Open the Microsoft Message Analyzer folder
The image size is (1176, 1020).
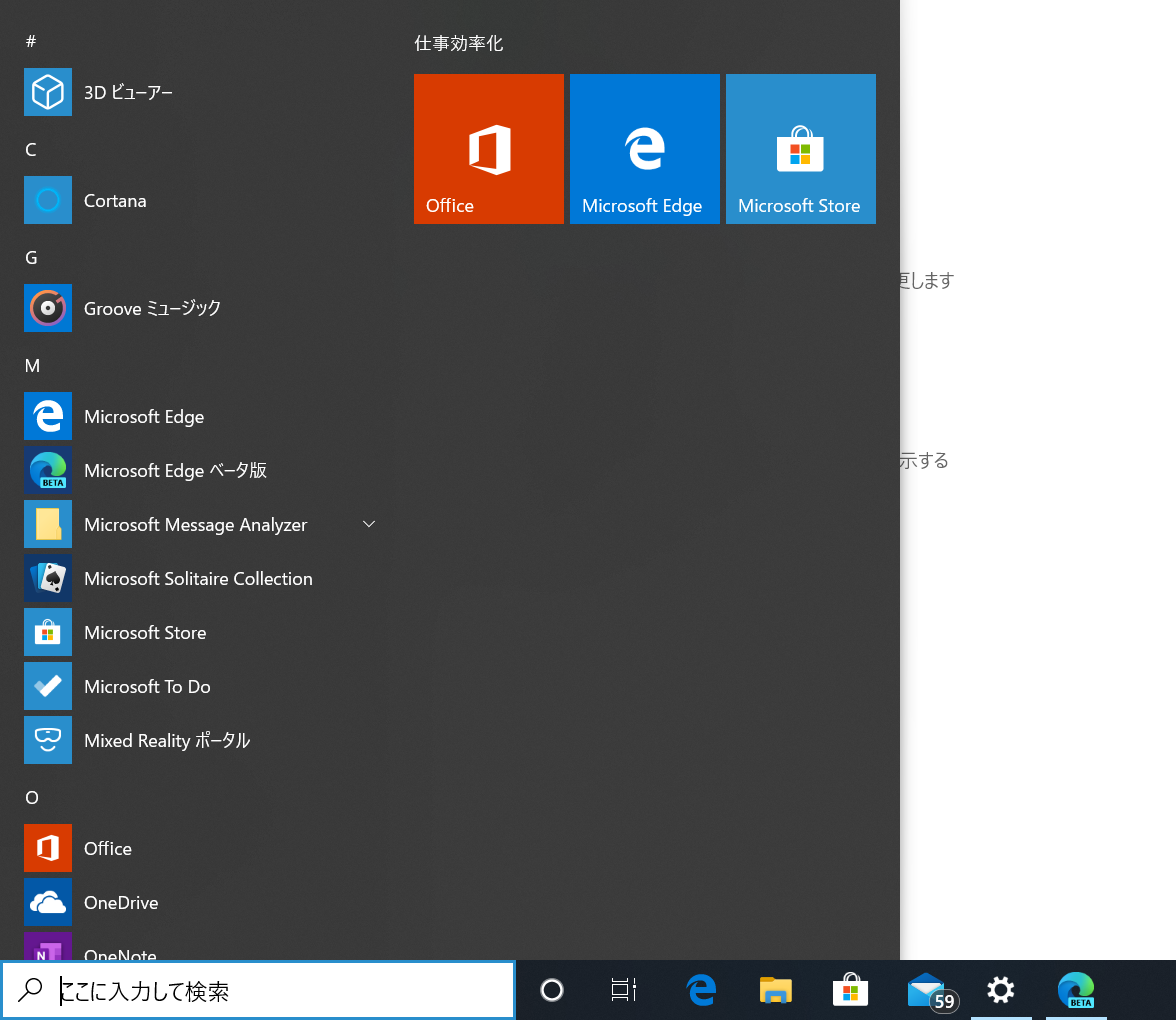tap(202, 524)
